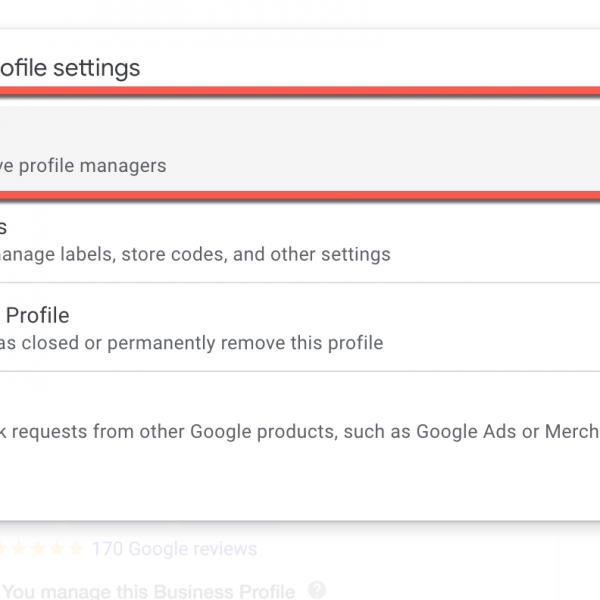Click the last star in the rating
600x600 pixels.
(76, 549)
